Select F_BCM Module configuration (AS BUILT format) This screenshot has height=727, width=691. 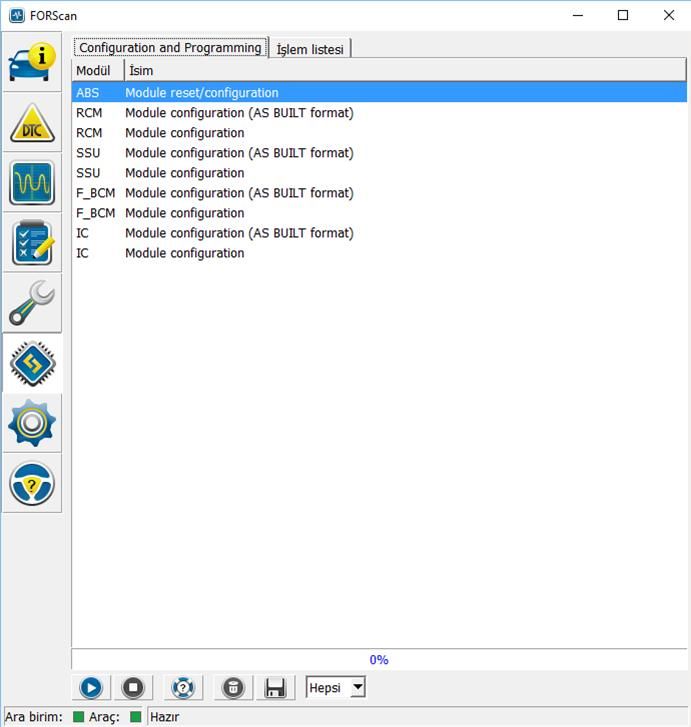[x=379, y=192]
